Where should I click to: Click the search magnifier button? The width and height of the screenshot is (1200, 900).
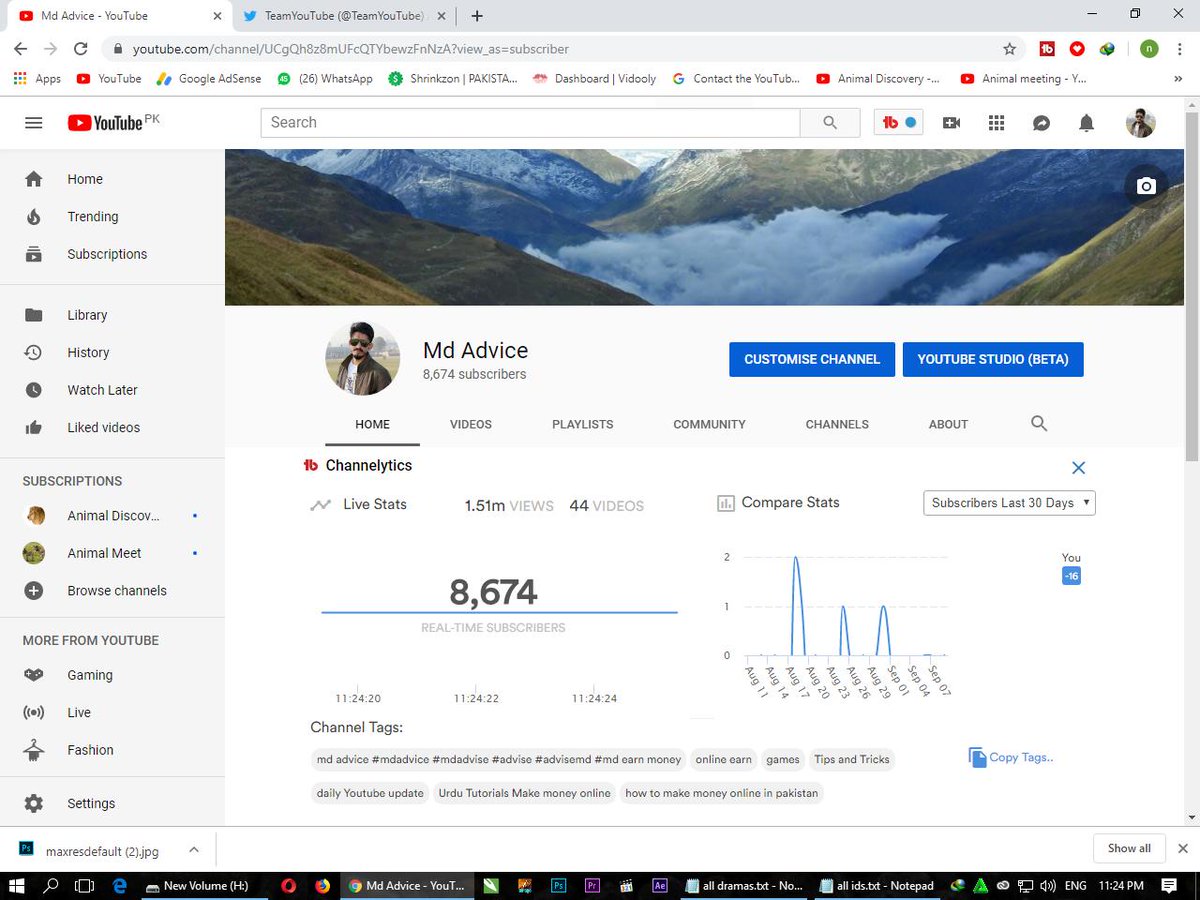830,122
